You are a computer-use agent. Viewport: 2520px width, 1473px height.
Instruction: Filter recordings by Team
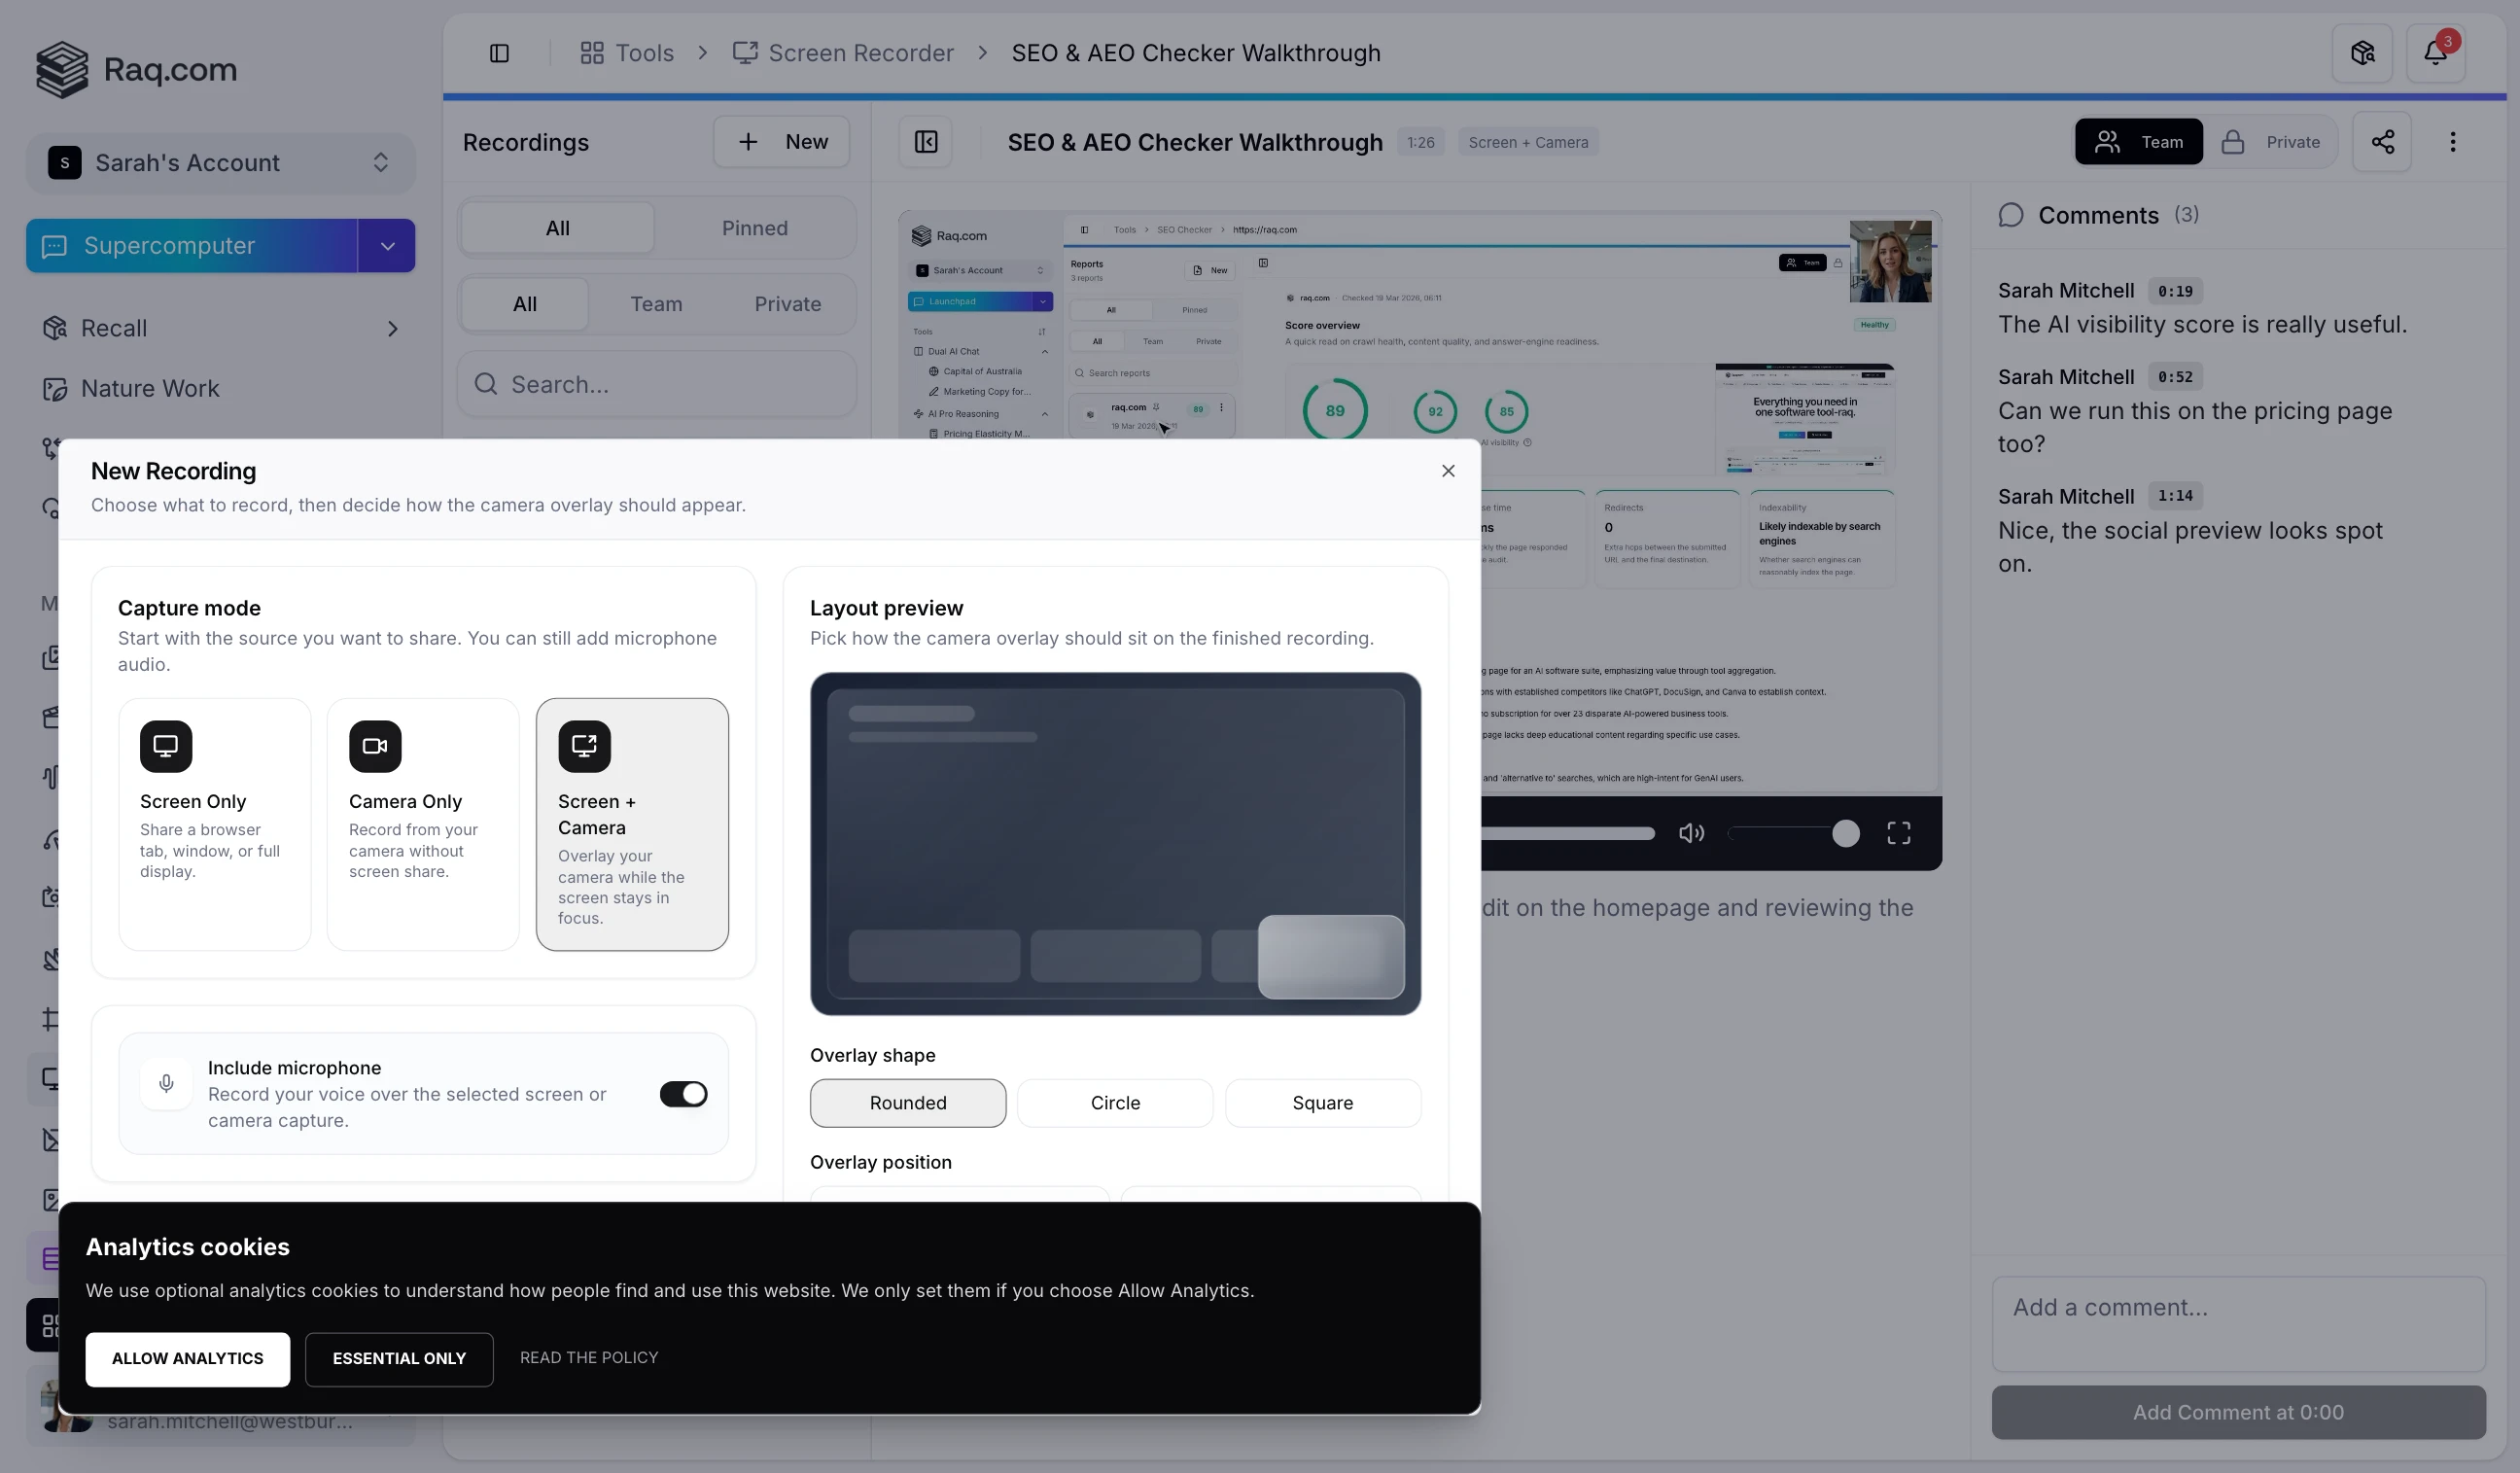point(656,304)
